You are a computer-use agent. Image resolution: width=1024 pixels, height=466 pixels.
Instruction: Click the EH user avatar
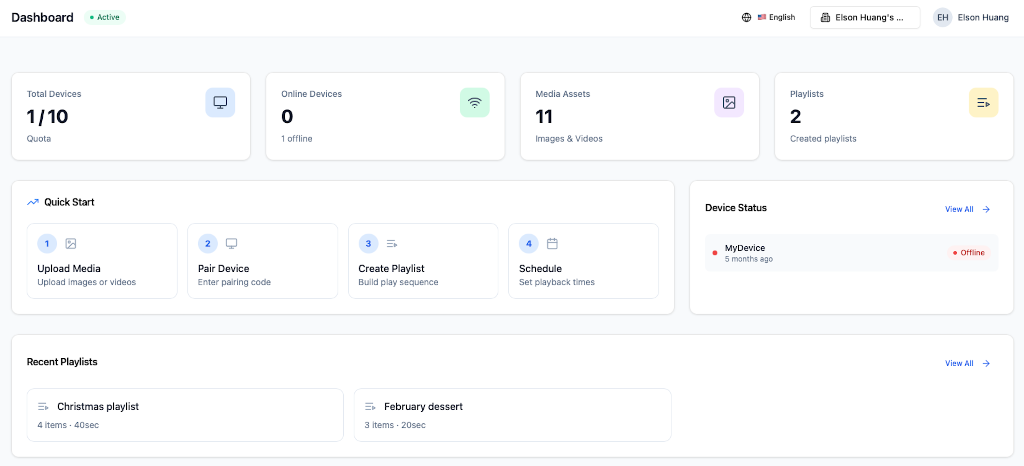(x=942, y=18)
